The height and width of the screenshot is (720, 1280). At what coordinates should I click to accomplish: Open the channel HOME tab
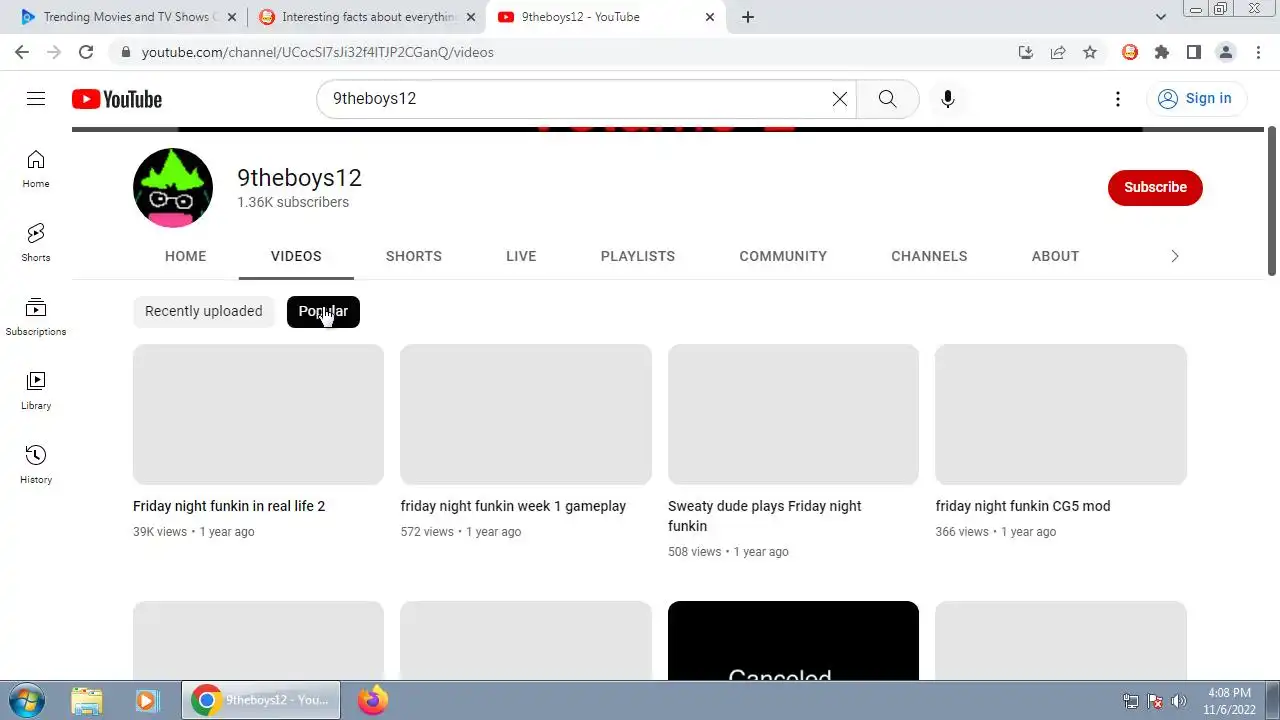coord(186,256)
